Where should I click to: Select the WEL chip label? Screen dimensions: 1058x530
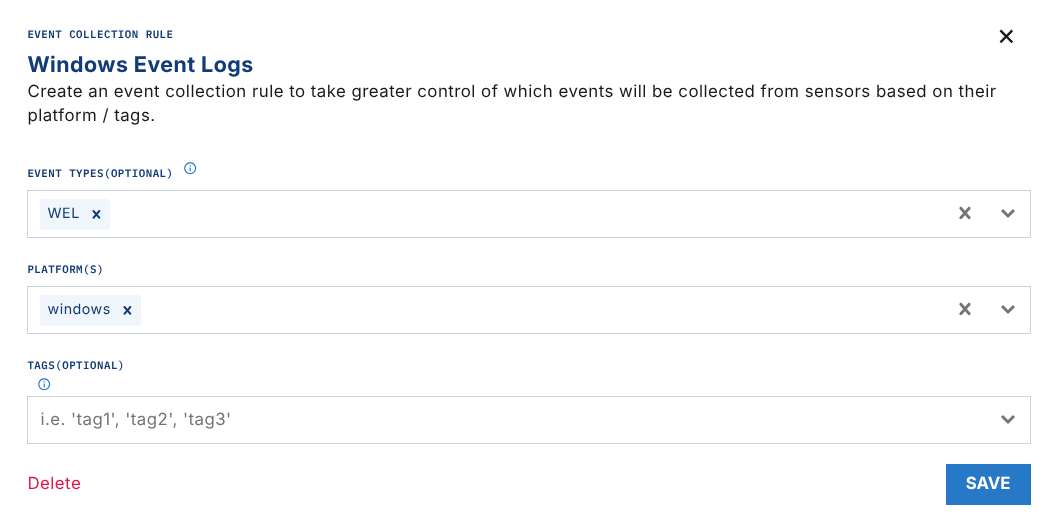tap(63, 214)
